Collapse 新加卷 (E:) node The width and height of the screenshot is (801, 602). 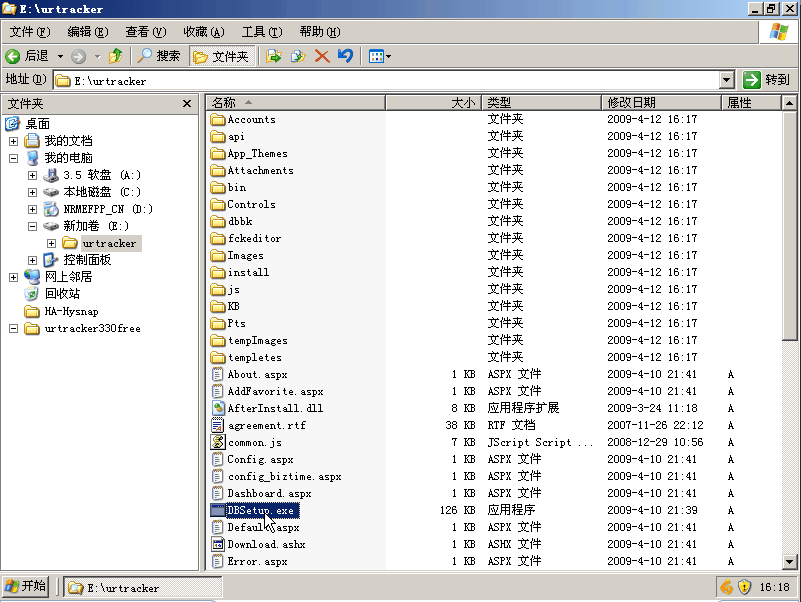(32, 226)
